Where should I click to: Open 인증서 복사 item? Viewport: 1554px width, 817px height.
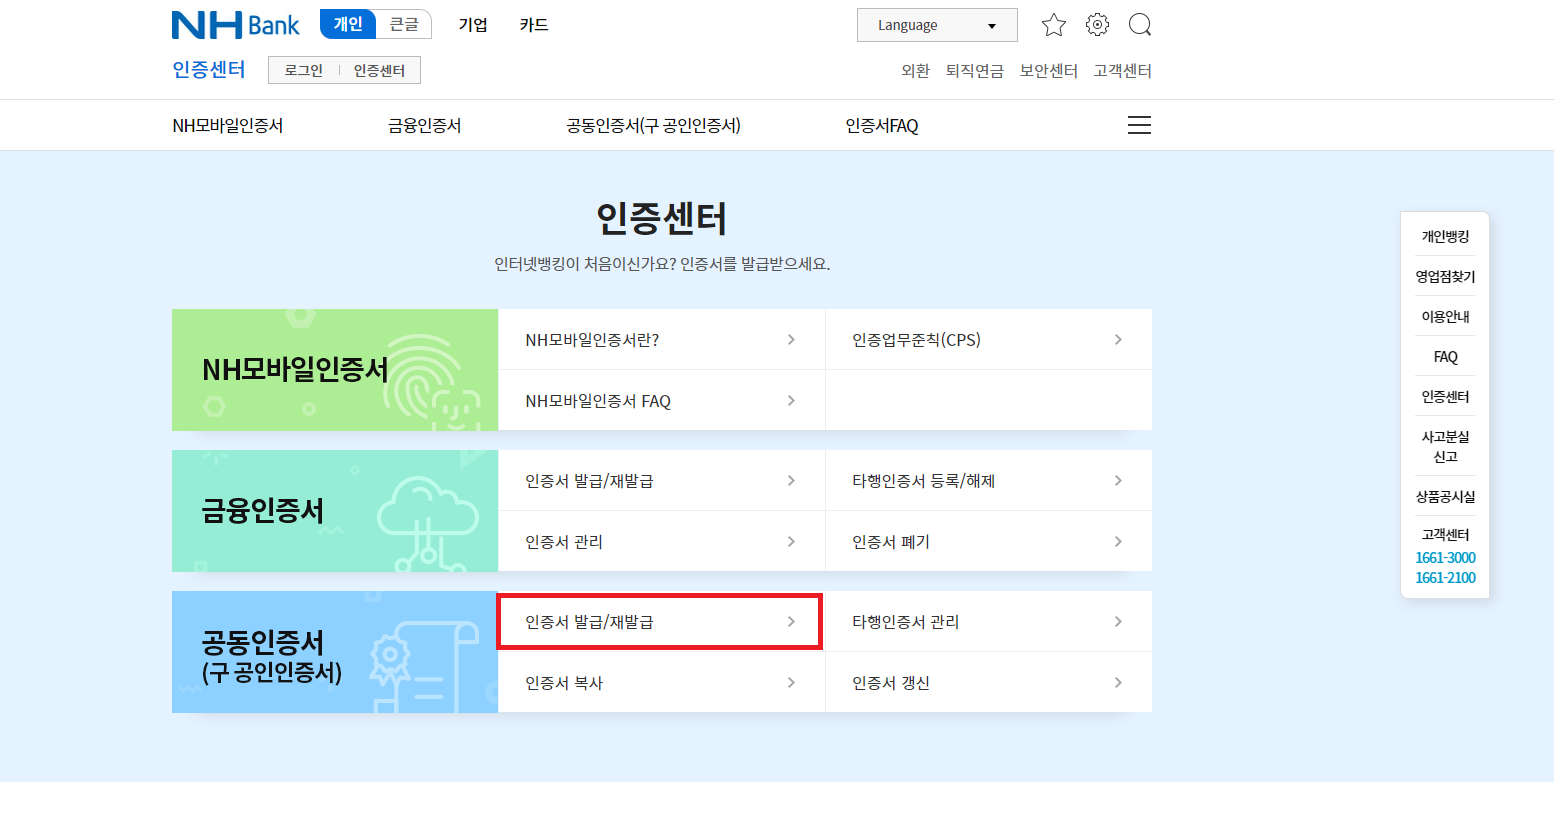point(661,683)
